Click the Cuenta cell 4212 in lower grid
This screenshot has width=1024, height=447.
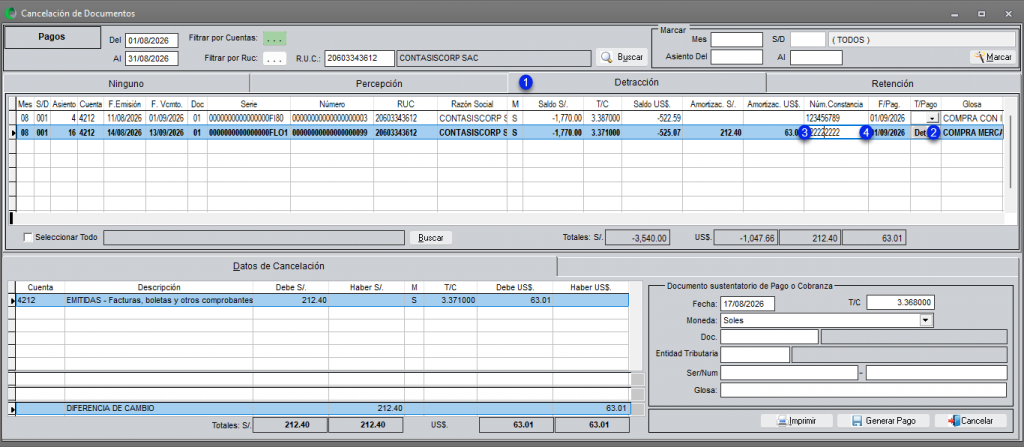[x=40, y=300]
